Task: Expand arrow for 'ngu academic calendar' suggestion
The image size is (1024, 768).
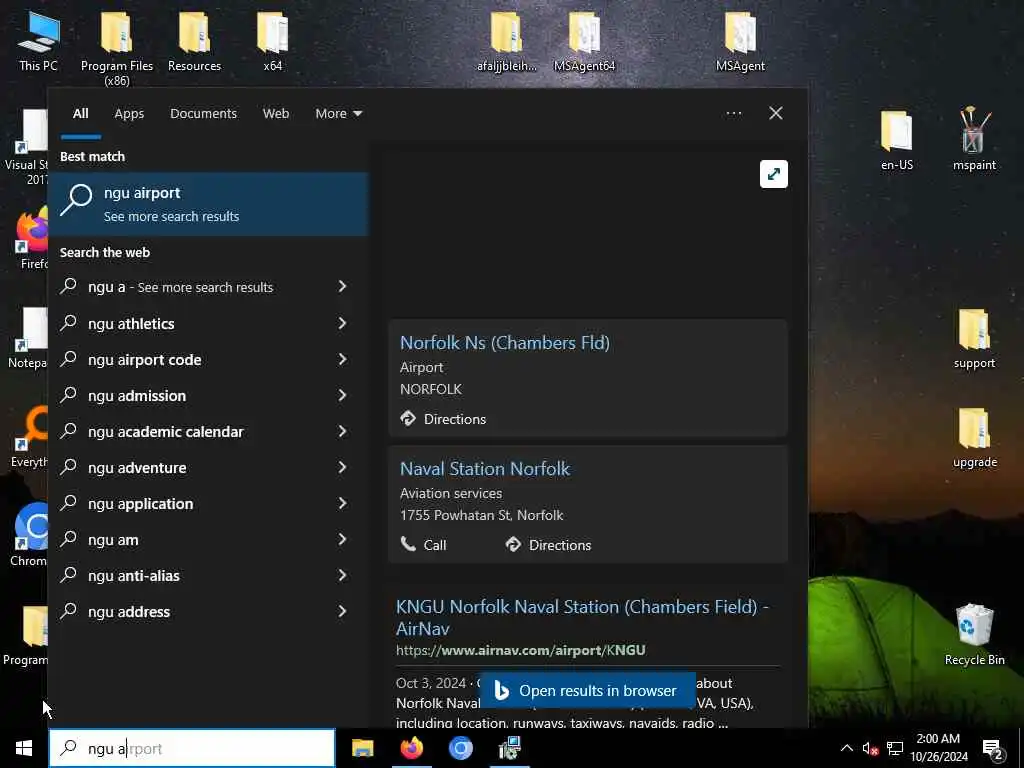Action: click(342, 431)
